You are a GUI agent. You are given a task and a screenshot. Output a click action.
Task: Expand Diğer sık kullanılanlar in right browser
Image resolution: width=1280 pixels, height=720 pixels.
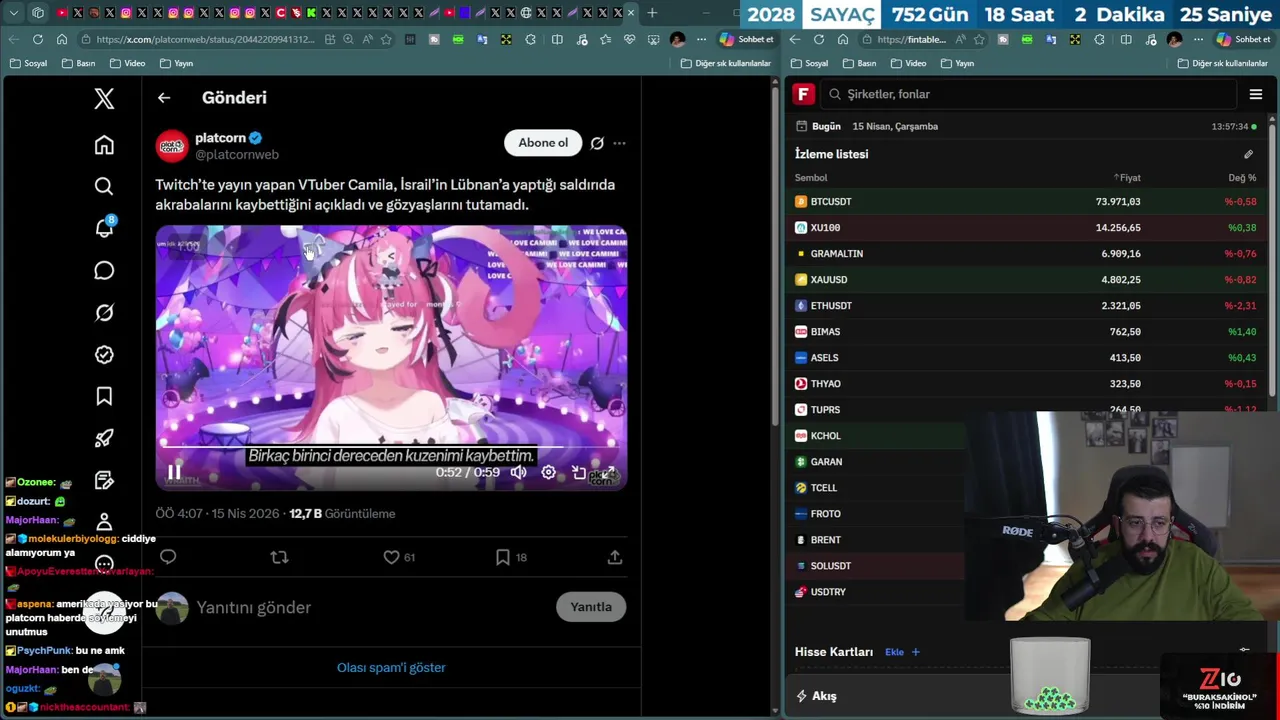(1223, 63)
